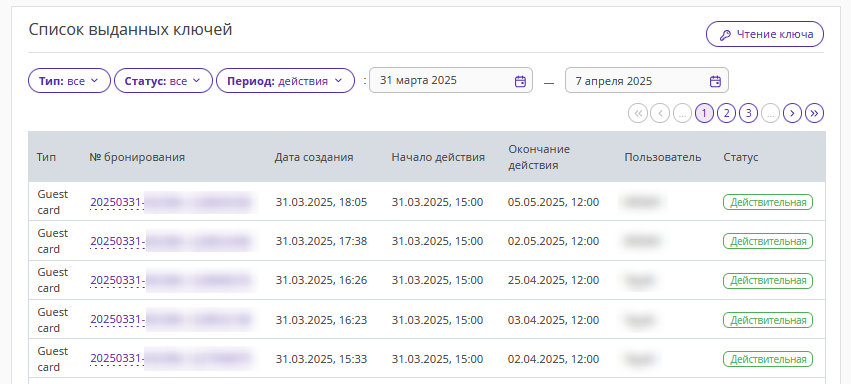This screenshot has height=384, width=851.
Task: Open calendar icon in 31 марта 2025 field
Action: coord(520,81)
